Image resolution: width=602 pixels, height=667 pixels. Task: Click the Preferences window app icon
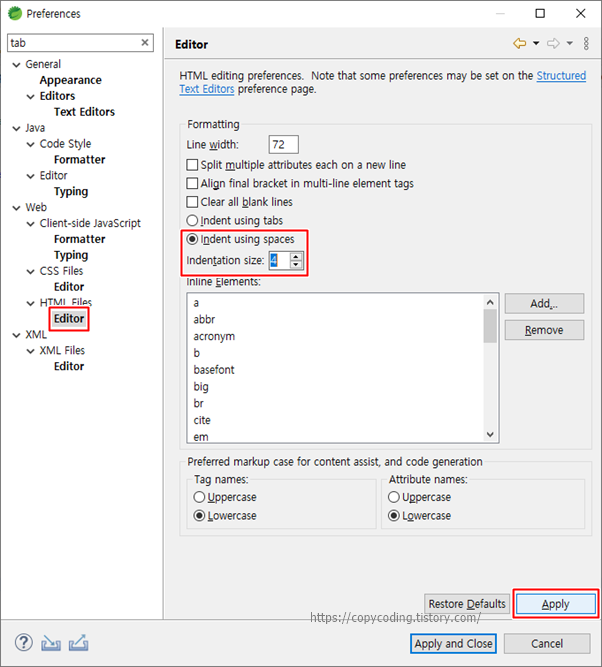15,14
